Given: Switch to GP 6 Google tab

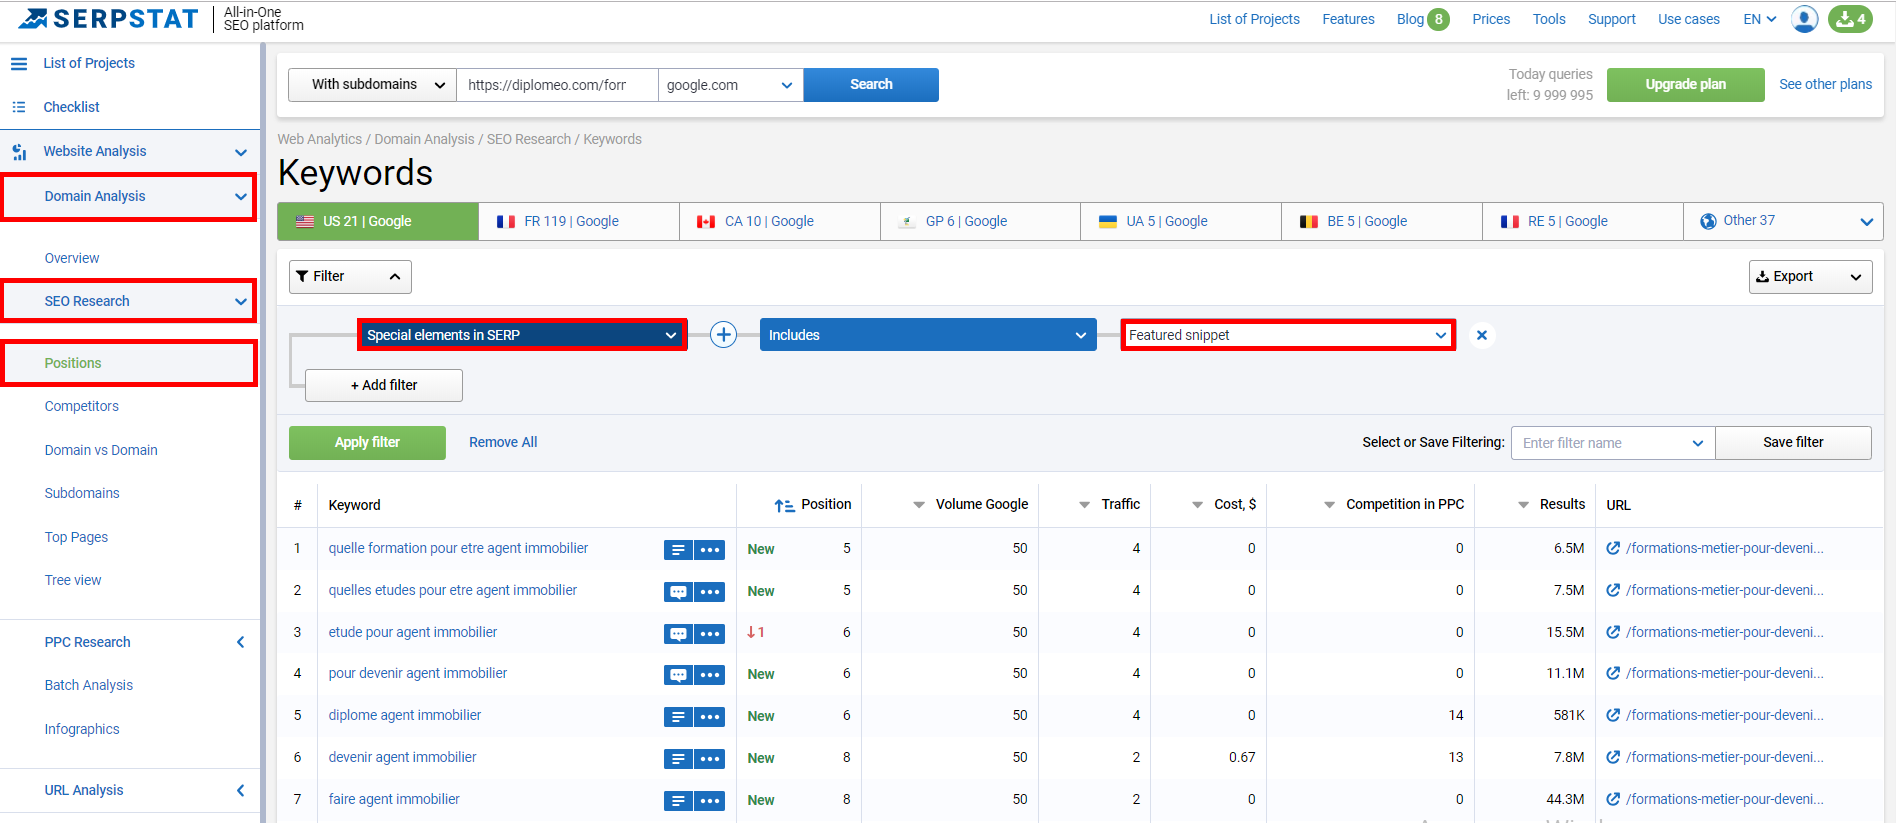Looking at the screenshot, I should coord(980,221).
